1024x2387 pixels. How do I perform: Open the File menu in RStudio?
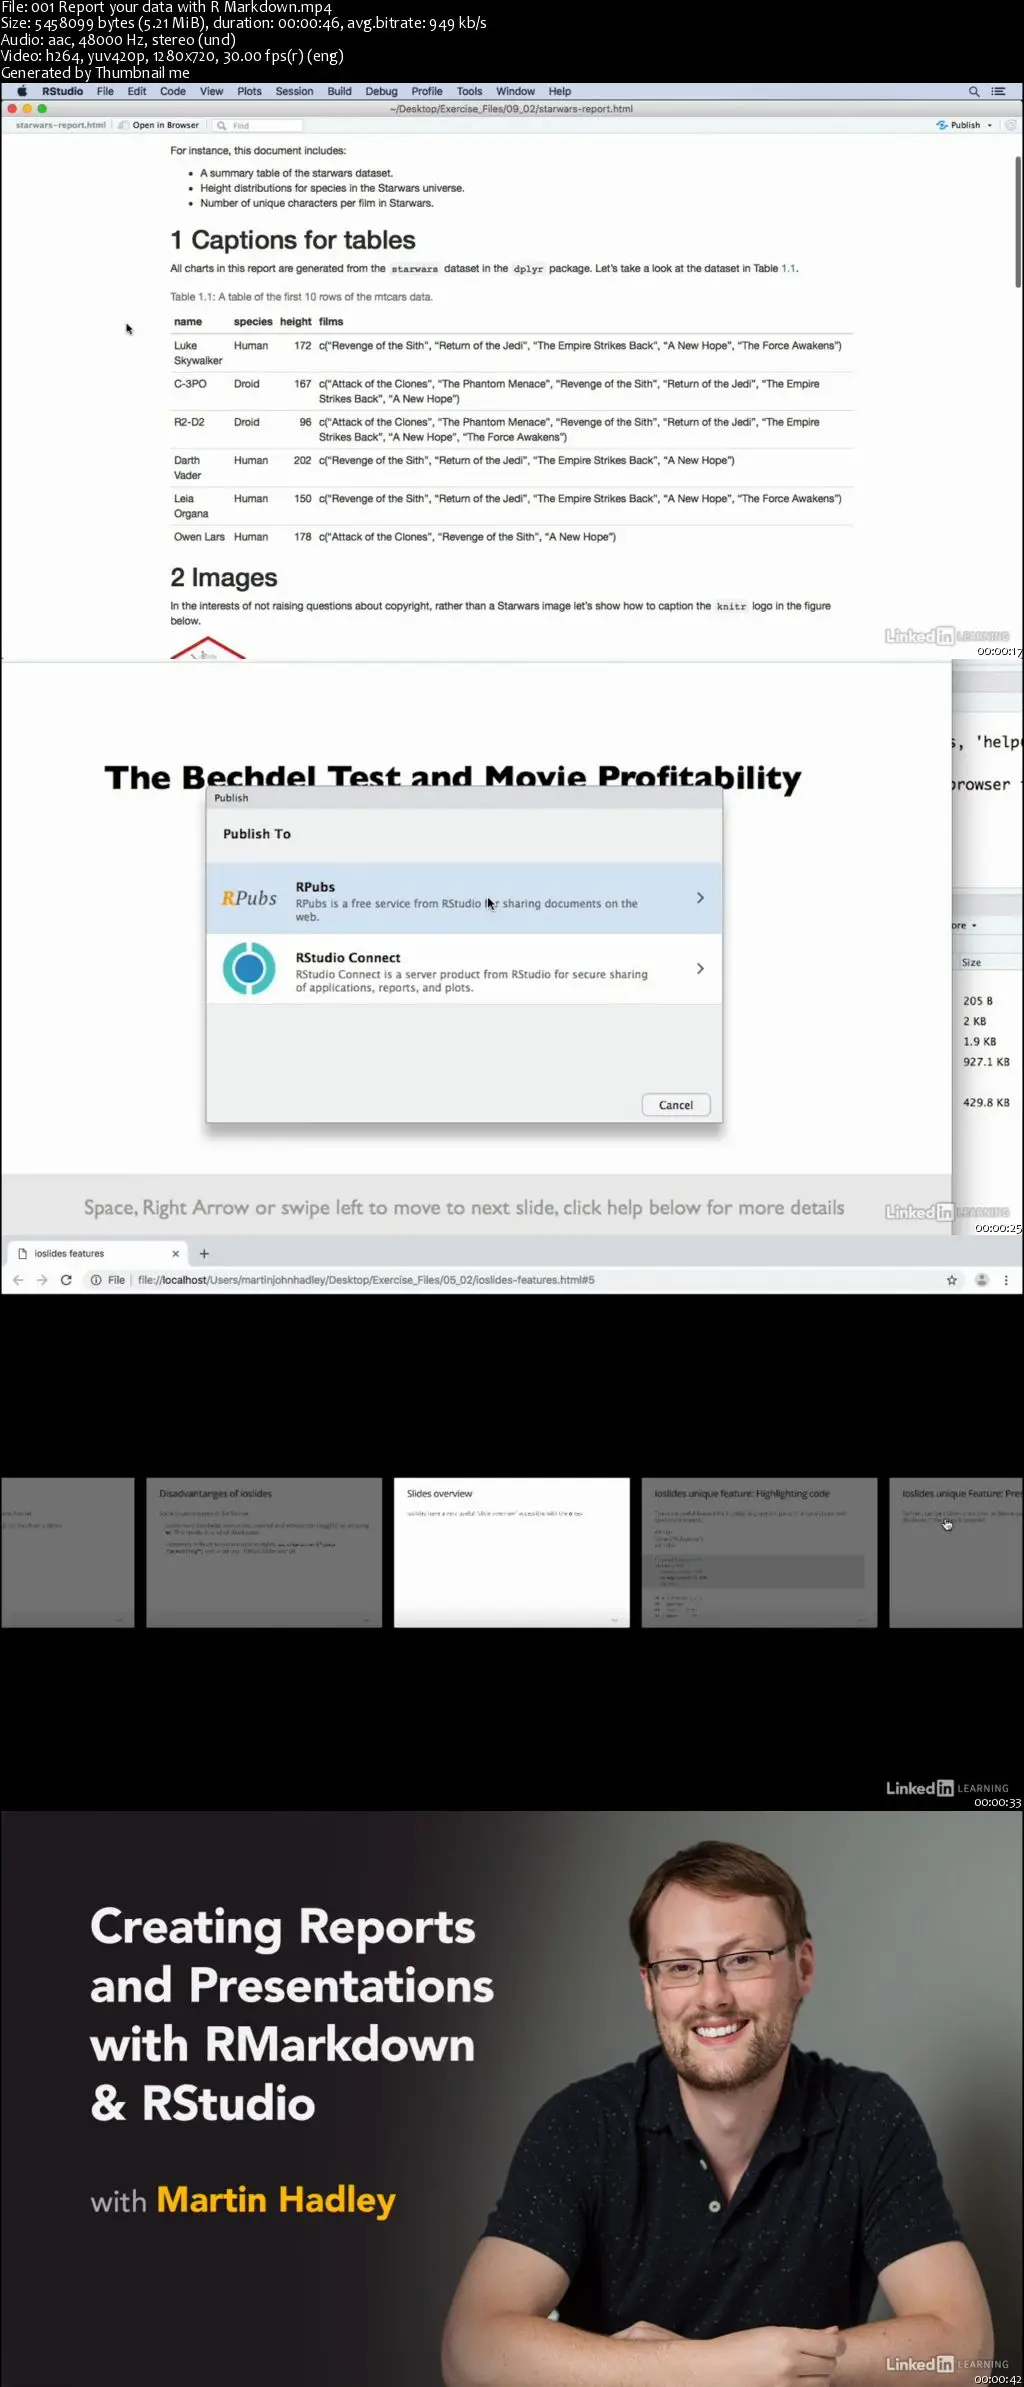coord(105,91)
